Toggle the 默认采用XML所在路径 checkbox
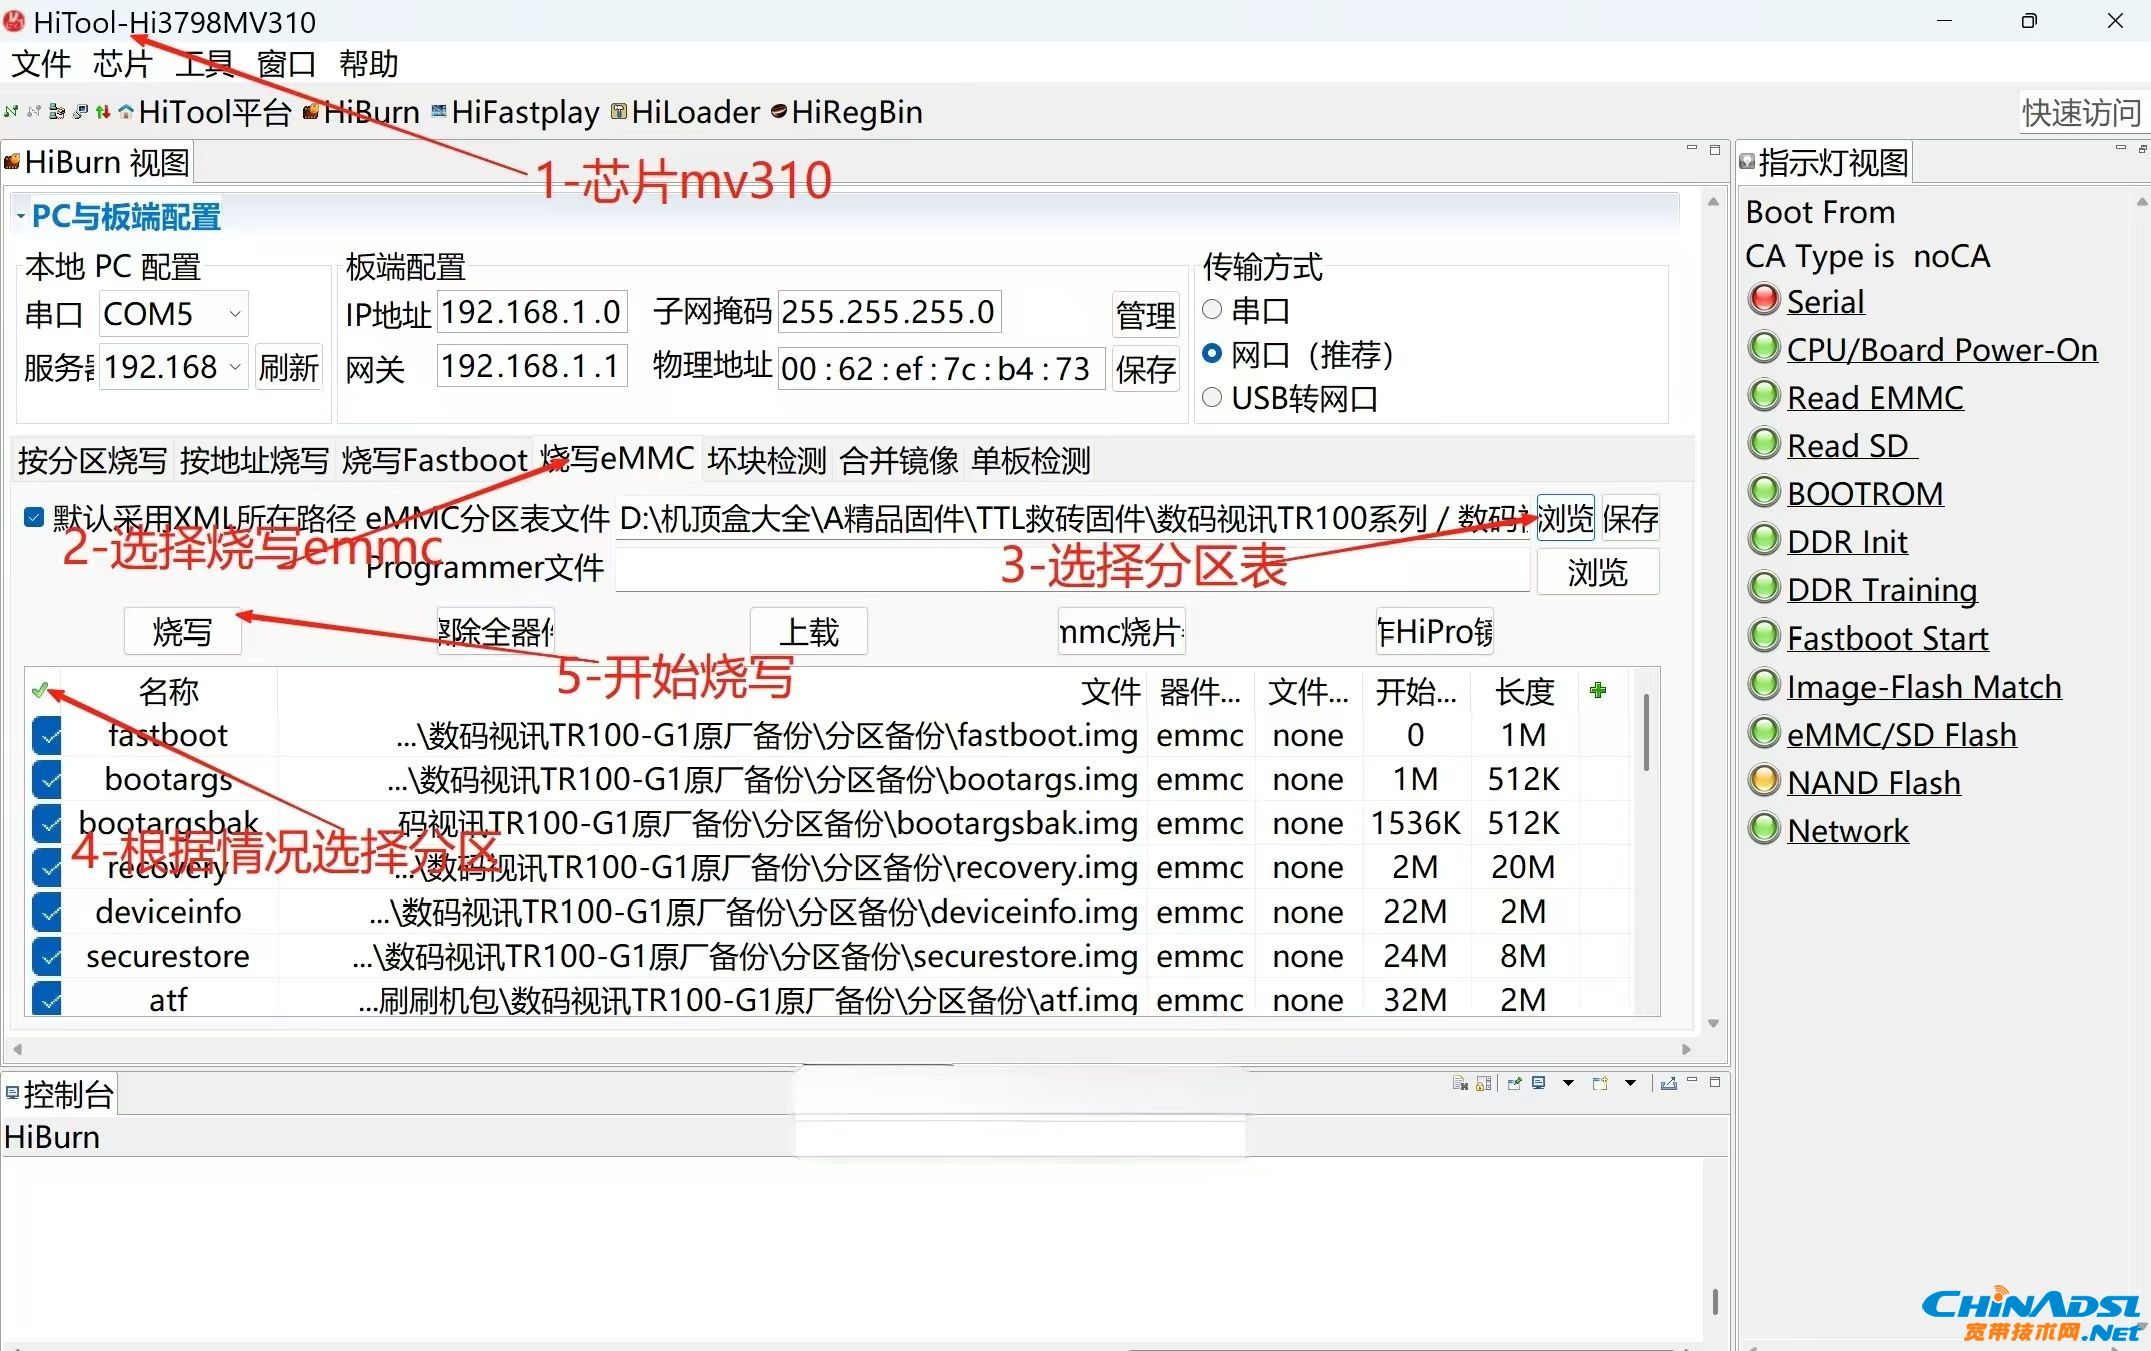This screenshot has height=1351, width=2151. 34,517
